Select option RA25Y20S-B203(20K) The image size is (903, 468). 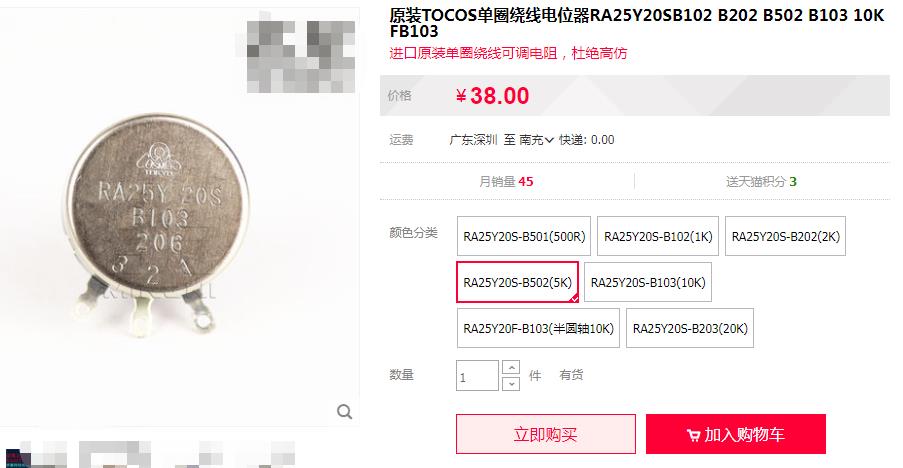[690, 328]
